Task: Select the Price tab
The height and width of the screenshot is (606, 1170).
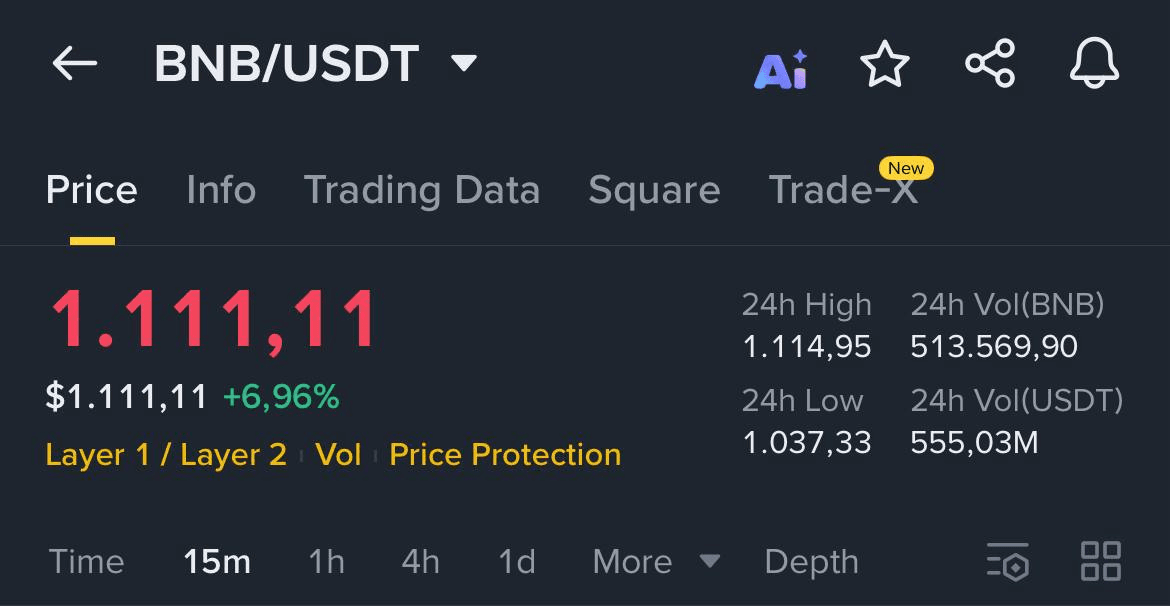Action: click(92, 190)
